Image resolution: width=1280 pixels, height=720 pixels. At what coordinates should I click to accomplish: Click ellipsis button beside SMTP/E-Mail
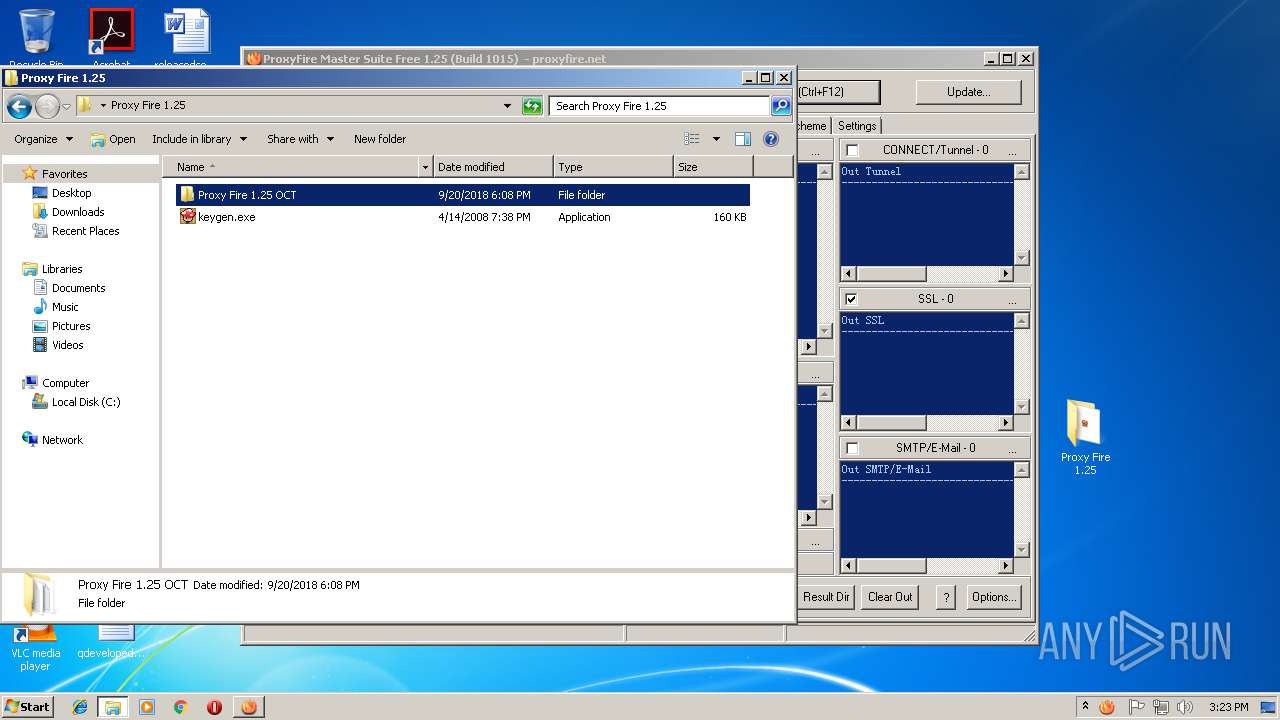1012,448
